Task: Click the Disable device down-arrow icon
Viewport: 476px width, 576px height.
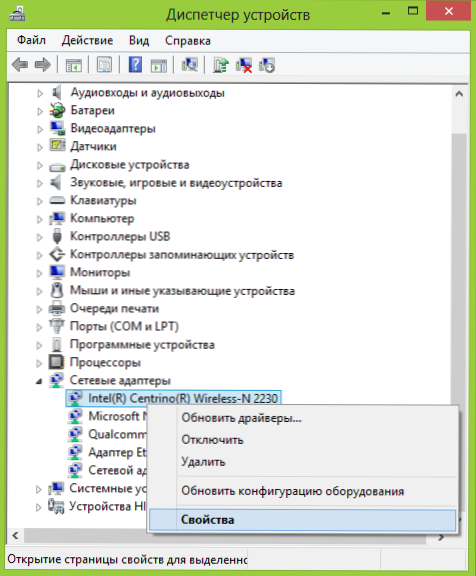Action: point(267,65)
